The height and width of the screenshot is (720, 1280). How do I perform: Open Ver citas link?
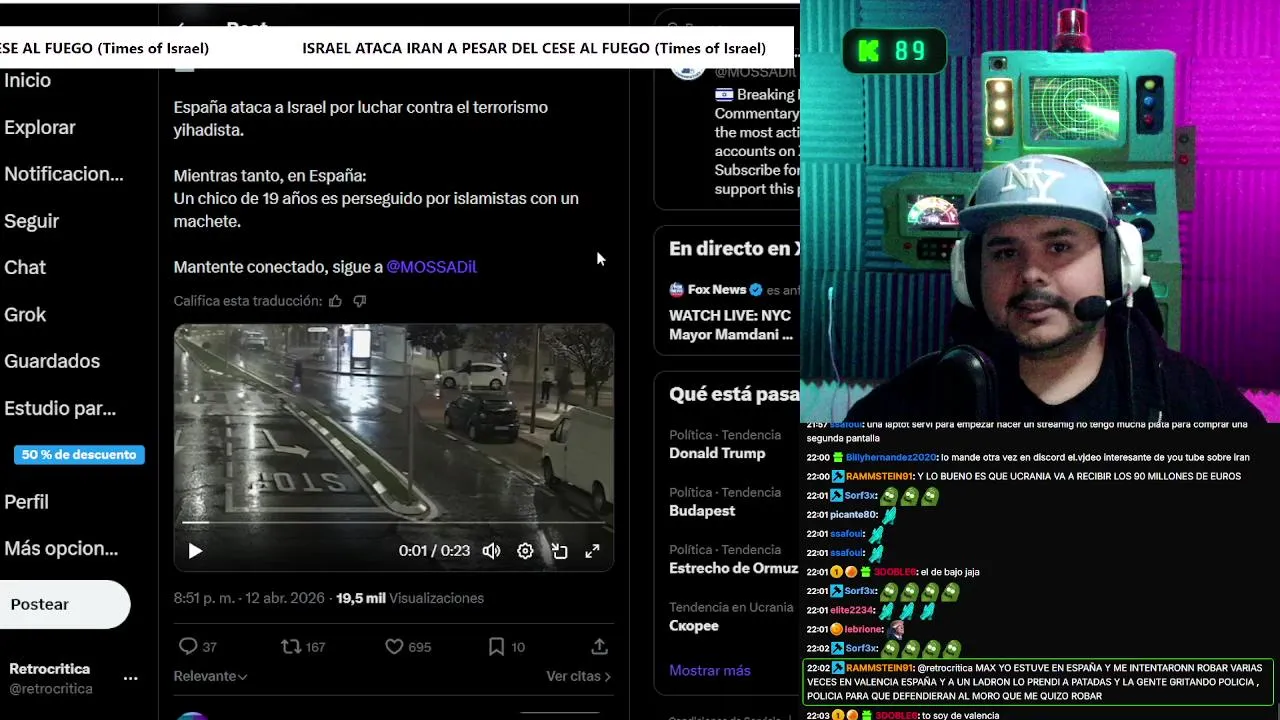tap(578, 676)
